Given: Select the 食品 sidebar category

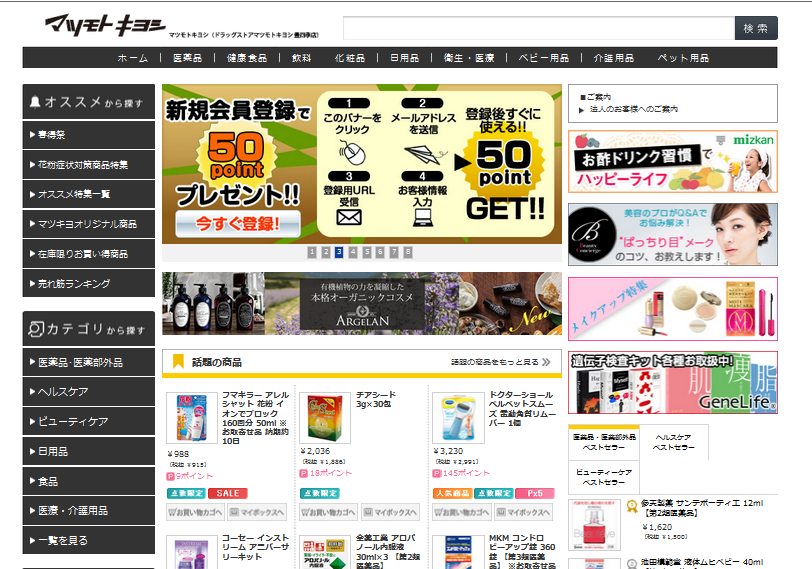Looking at the screenshot, I should [x=89, y=481].
